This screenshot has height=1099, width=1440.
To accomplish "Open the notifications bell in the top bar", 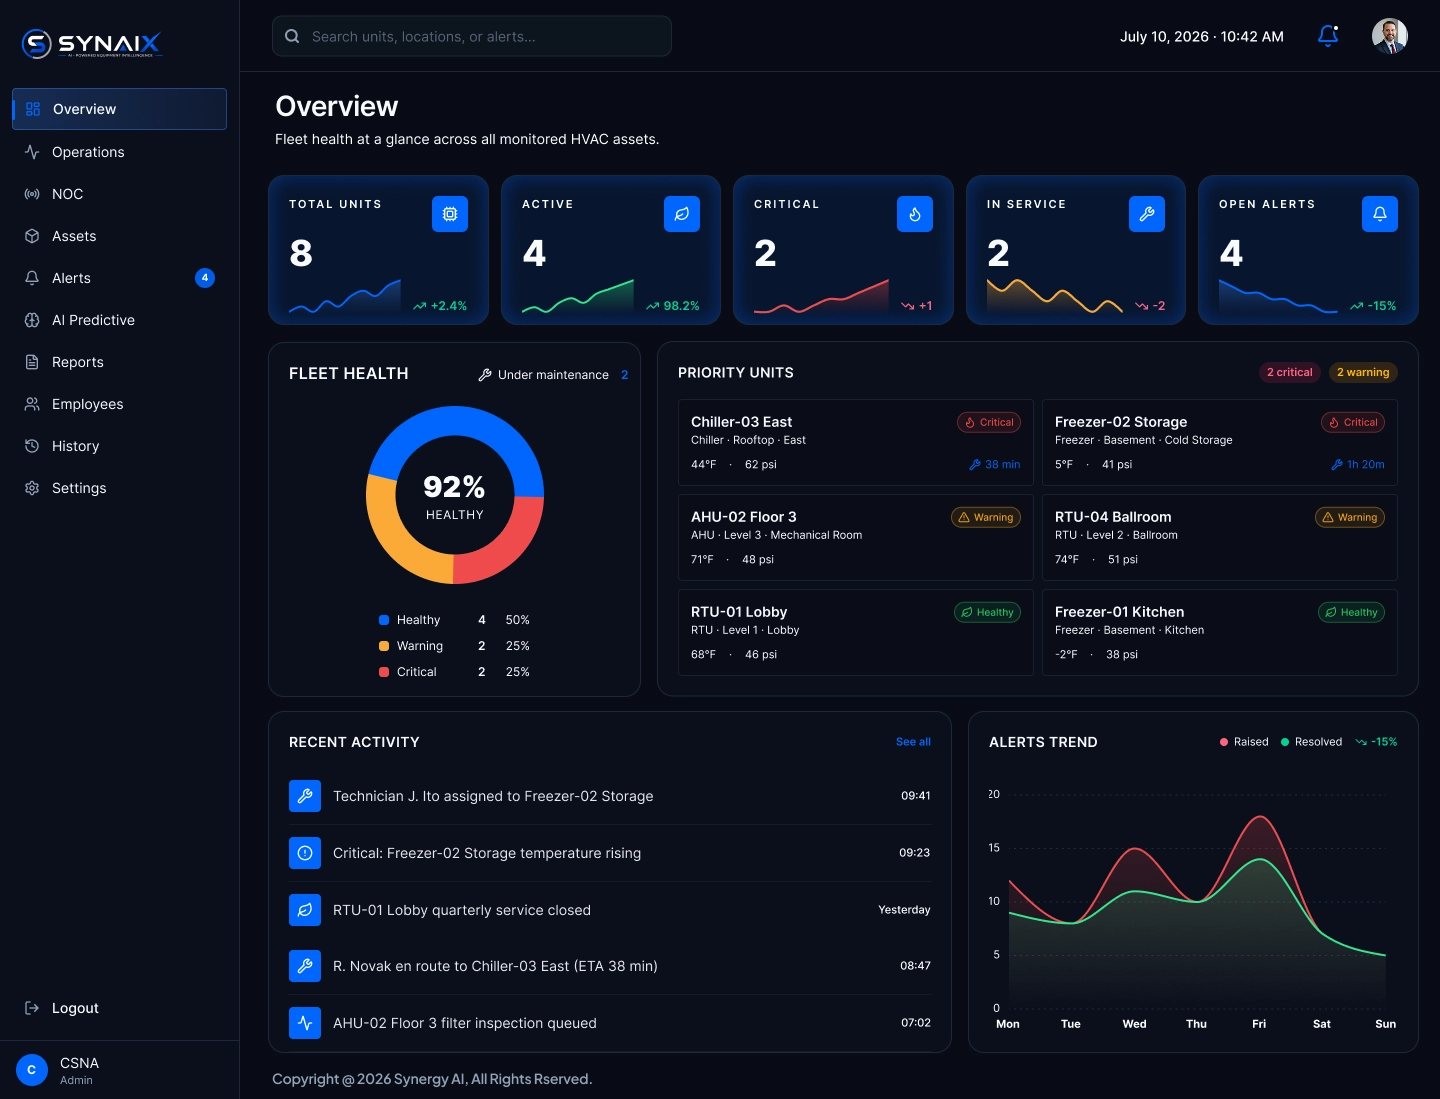I will tap(1328, 36).
